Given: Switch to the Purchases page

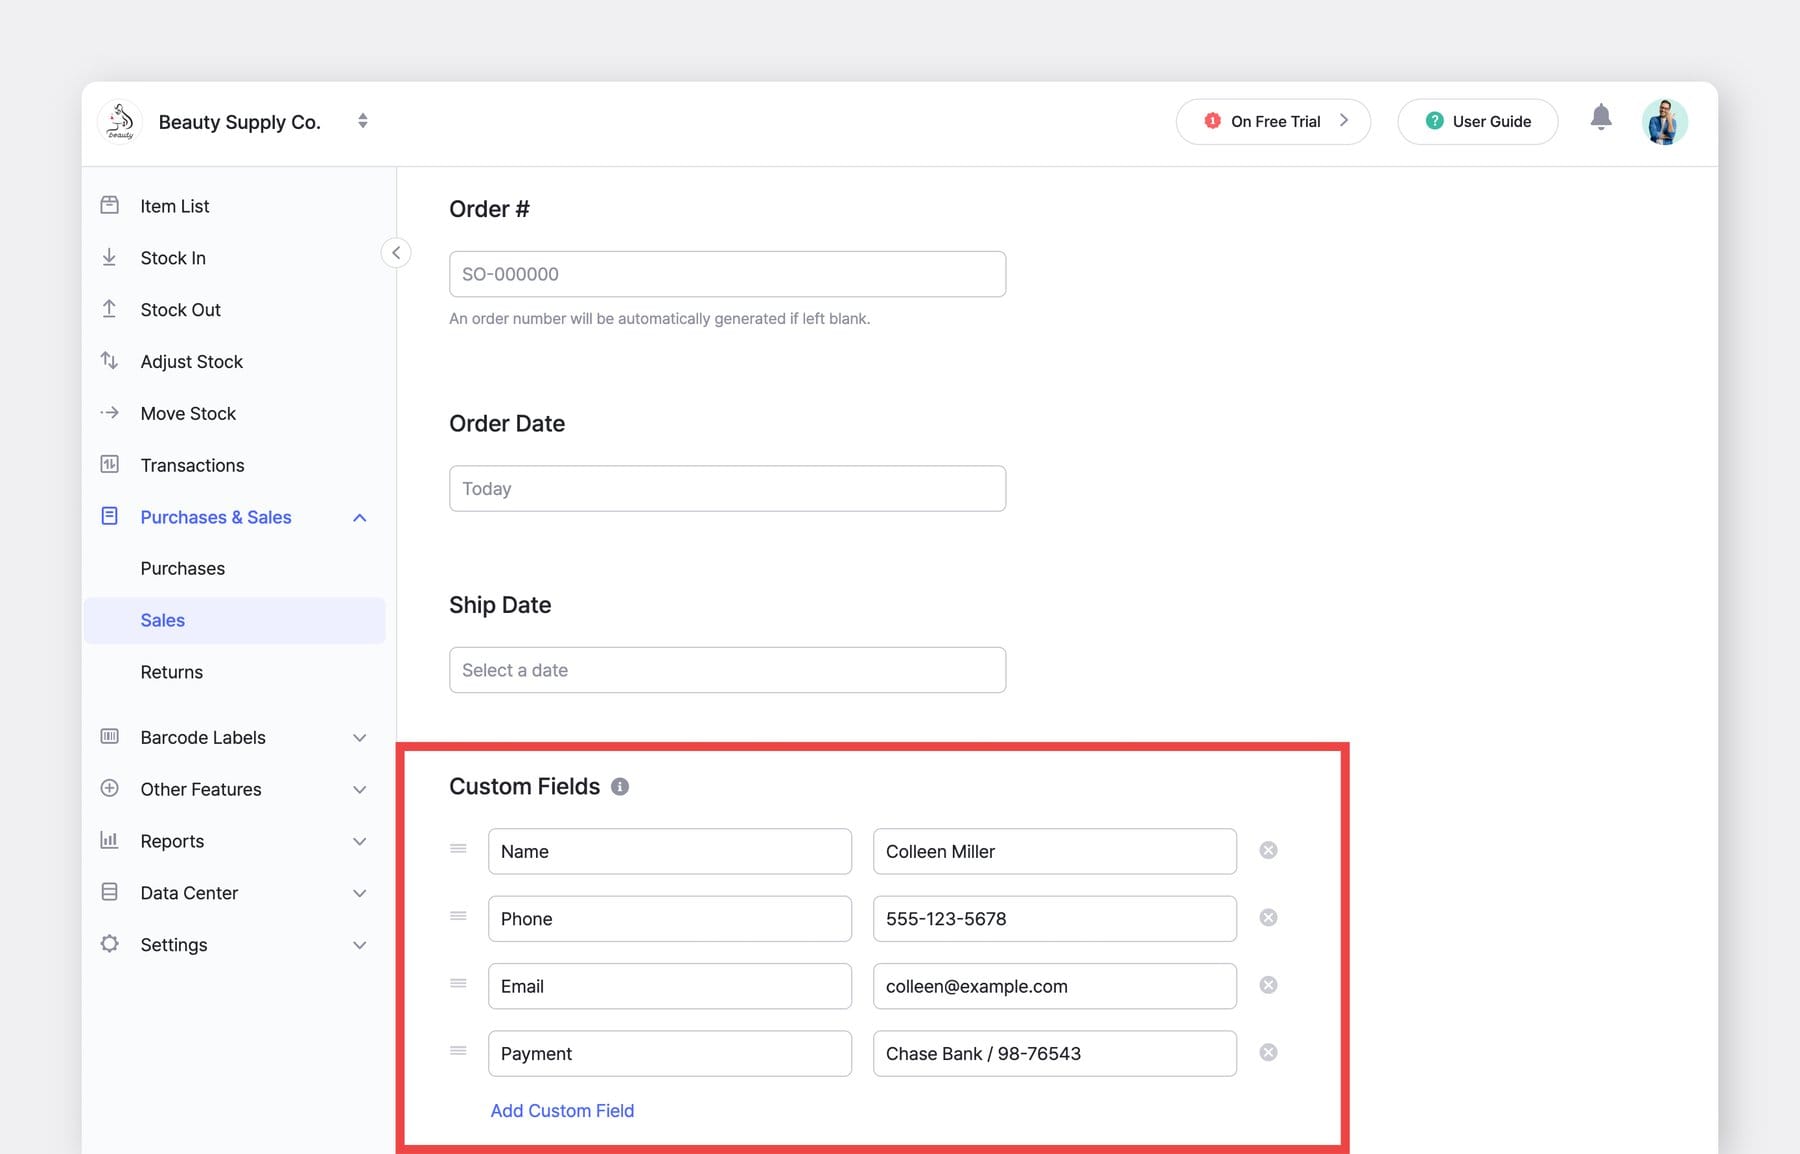Looking at the screenshot, I should tap(182, 568).
